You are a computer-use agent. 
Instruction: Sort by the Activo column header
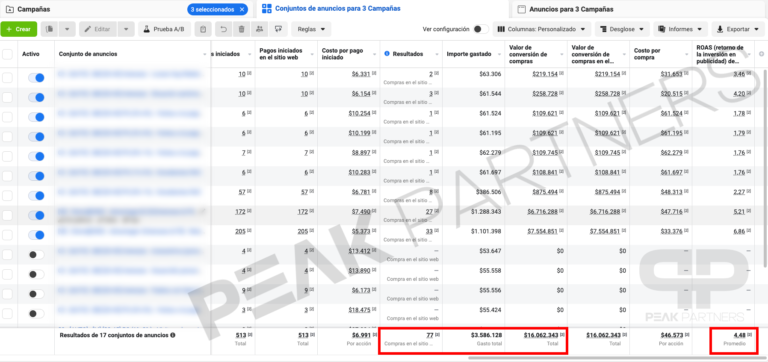(31, 54)
